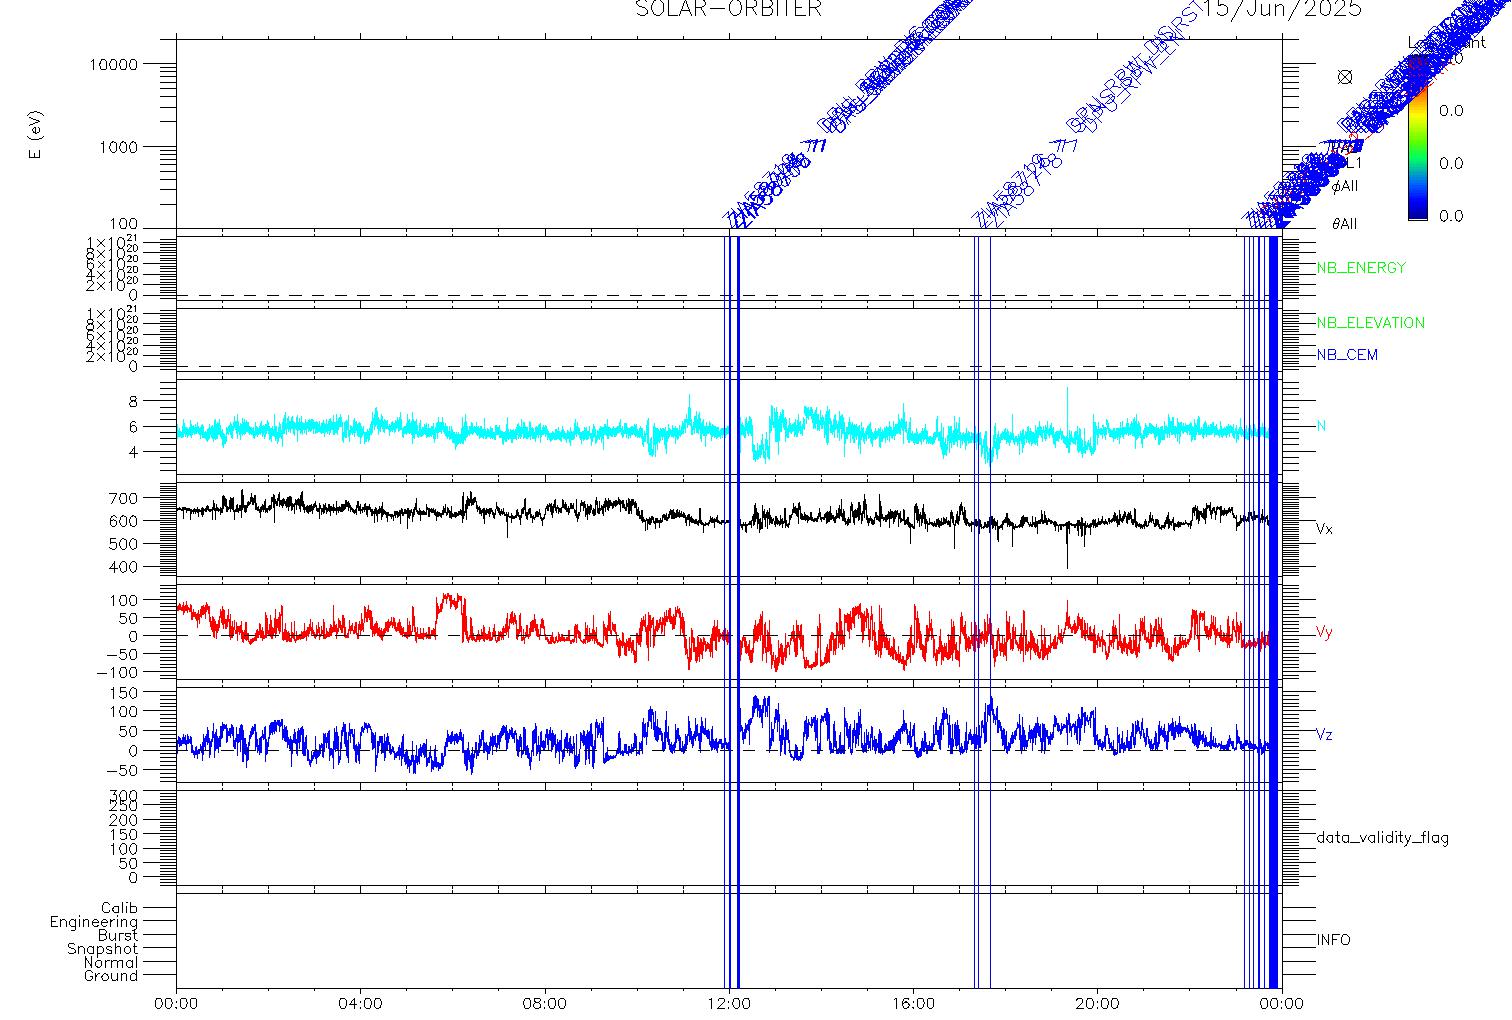The image size is (1512, 1020).
Task: Click the 8 tick on the N axis
Action: coord(133,400)
